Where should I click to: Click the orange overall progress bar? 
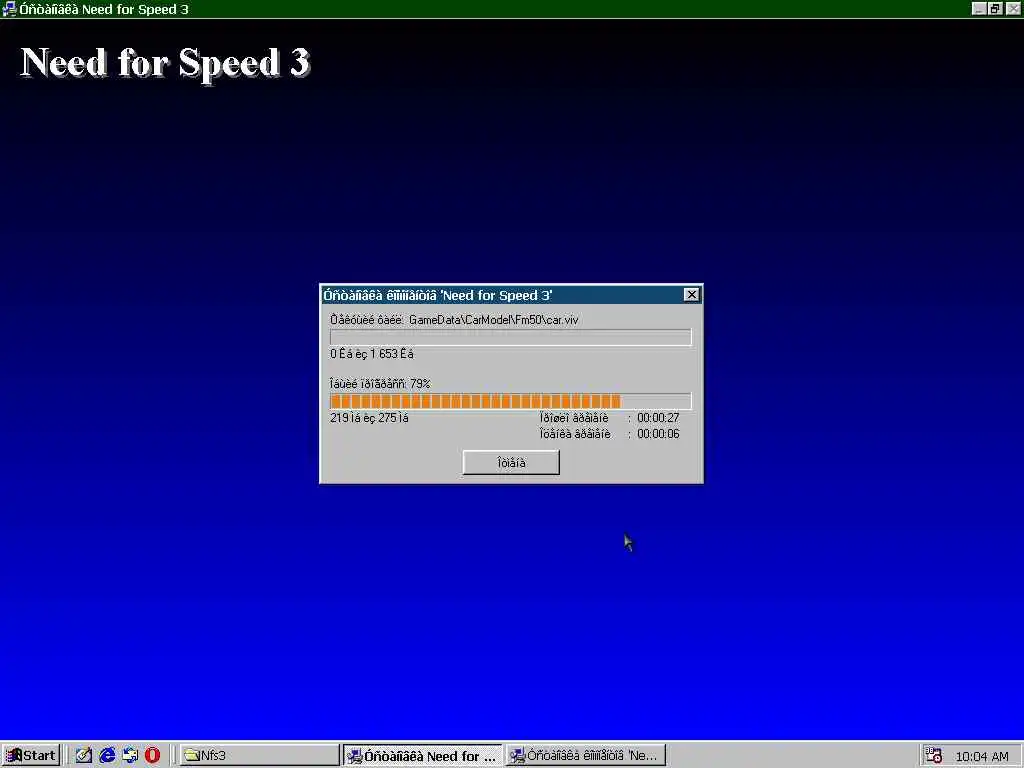[511, 401]
